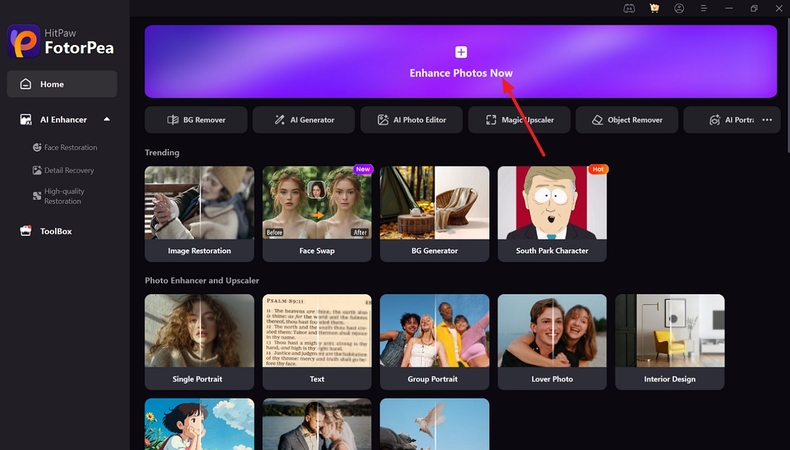Open the BG Remover tool
This screenshot has height=450, width=790.
pyautogui.click(x=196, y=120)
